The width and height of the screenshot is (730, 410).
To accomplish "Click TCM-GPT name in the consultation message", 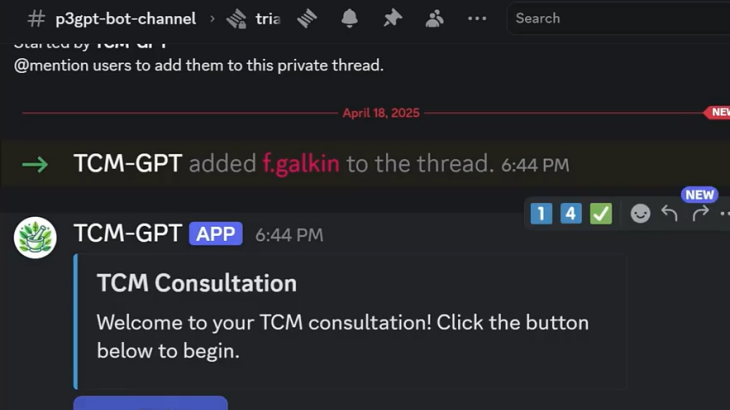I will 128,233.
